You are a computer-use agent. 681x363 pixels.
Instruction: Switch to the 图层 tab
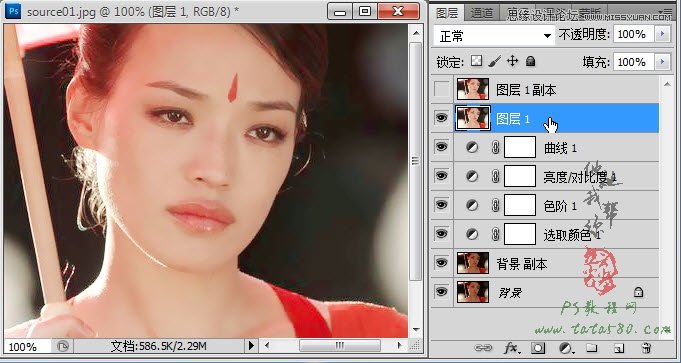pyautogui.click(x=447, y=13)
